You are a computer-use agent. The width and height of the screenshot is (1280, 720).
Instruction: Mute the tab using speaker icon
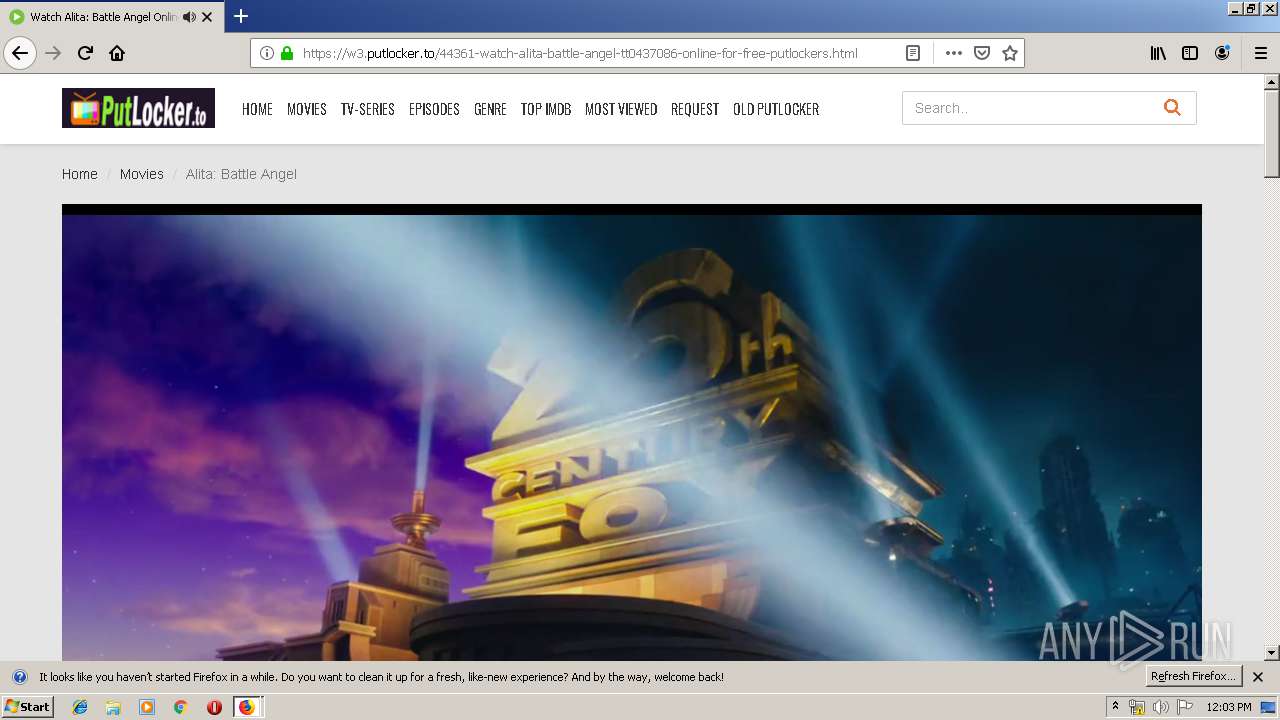[189, 17]
